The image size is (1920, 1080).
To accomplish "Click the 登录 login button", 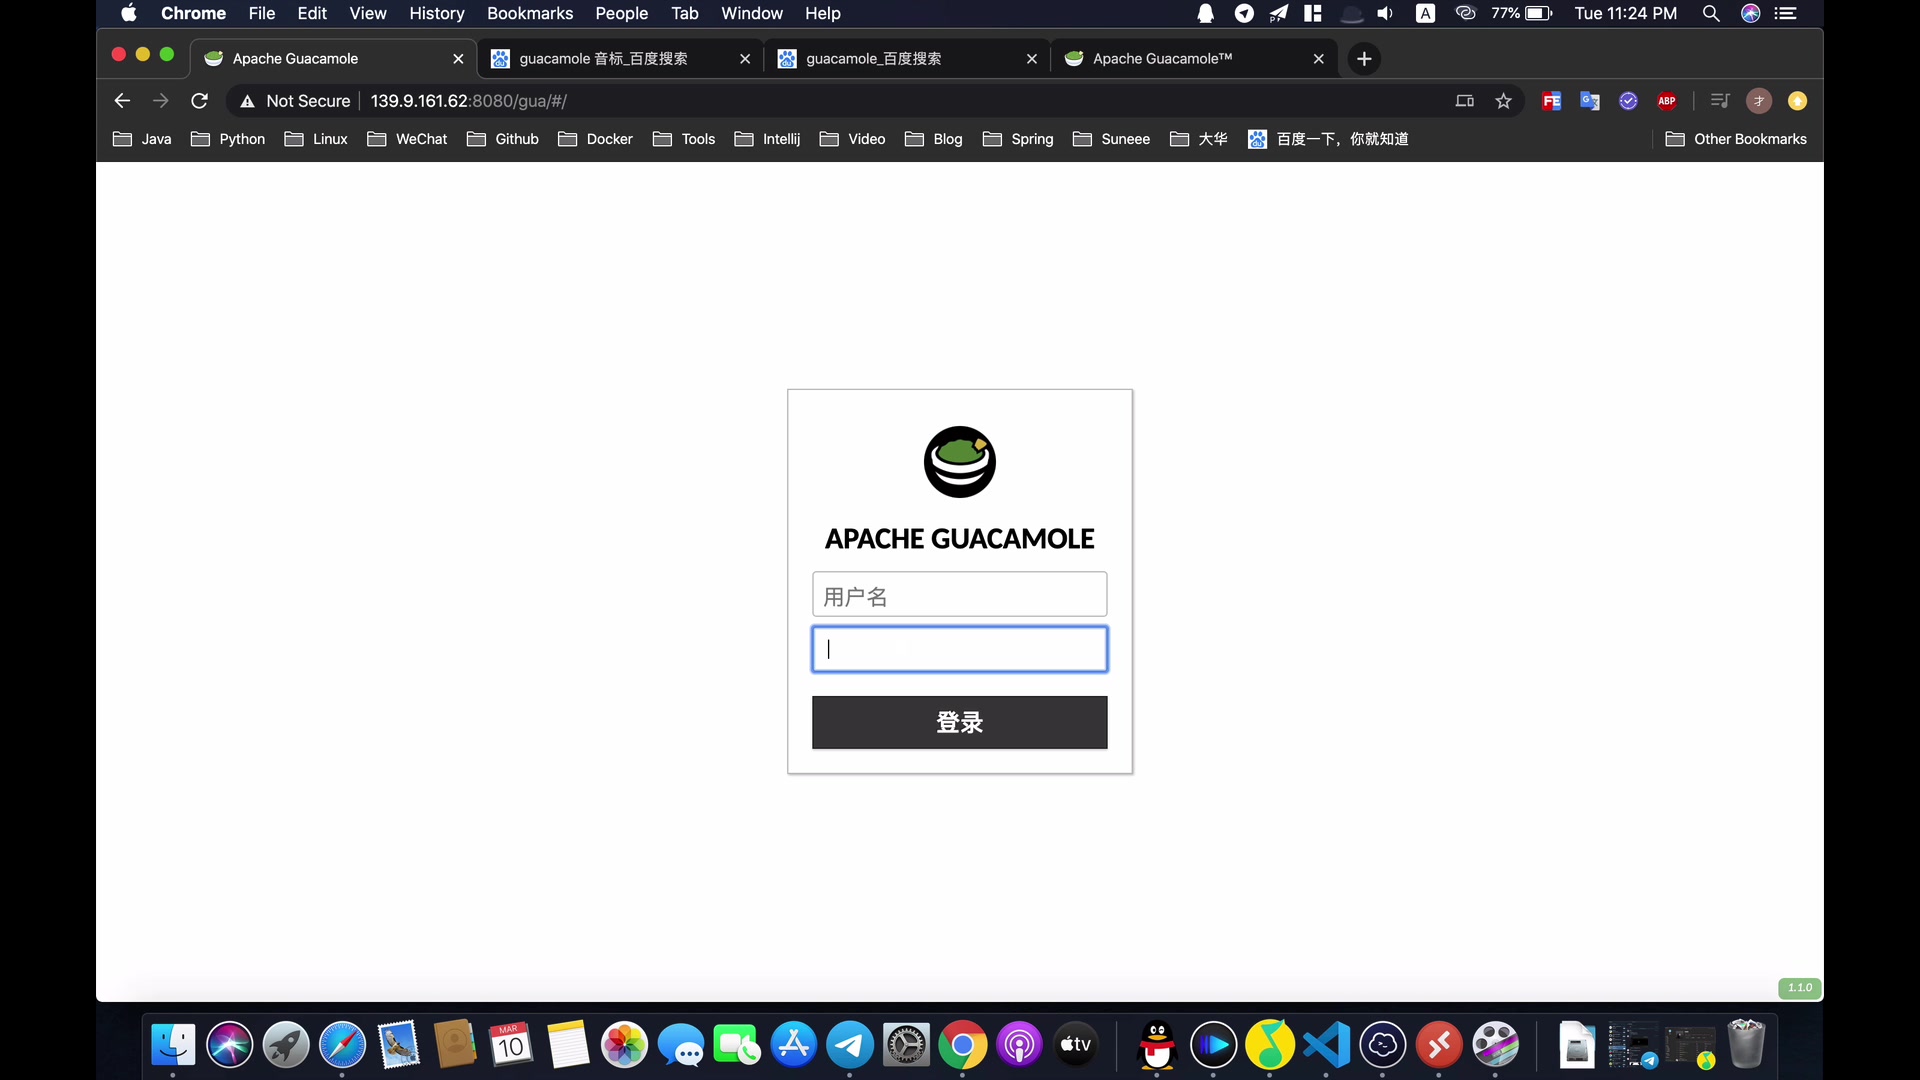I will [x=959, y=722].
